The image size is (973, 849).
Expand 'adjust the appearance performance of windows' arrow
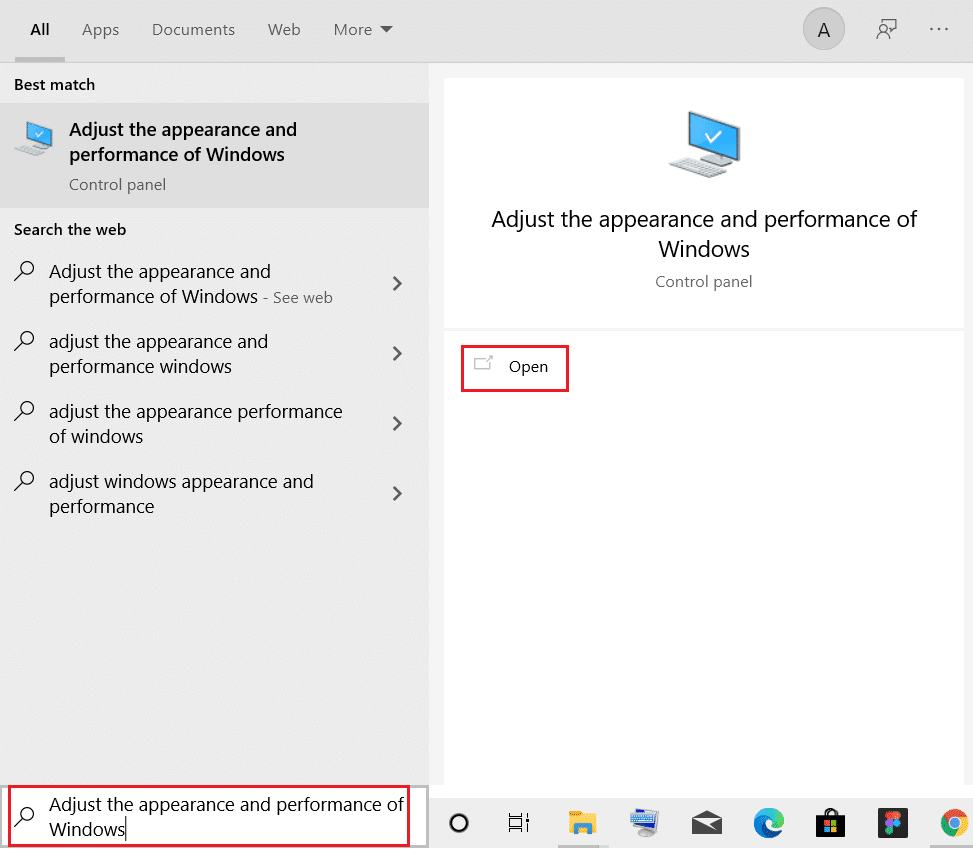(397, 424)
